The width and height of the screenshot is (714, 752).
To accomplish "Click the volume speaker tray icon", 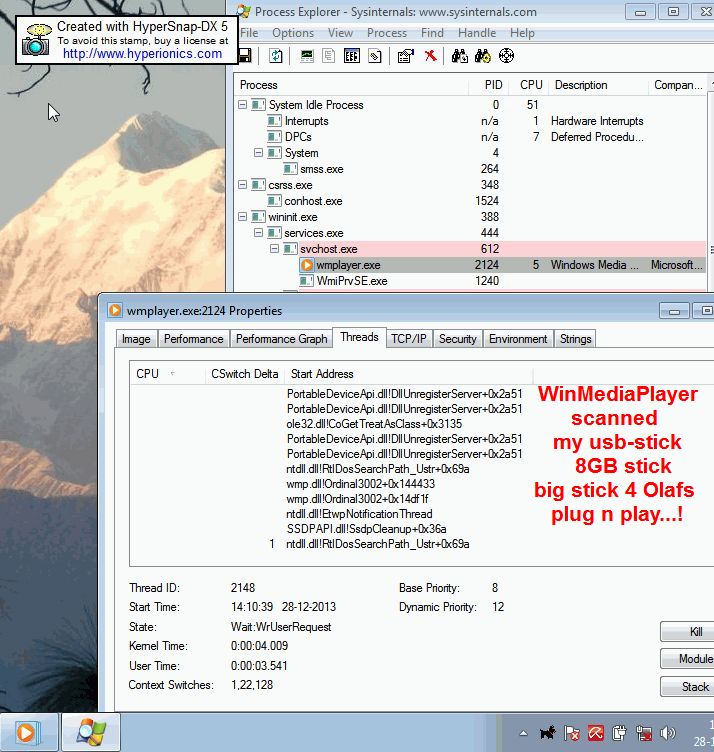I will tap(667, 733).
